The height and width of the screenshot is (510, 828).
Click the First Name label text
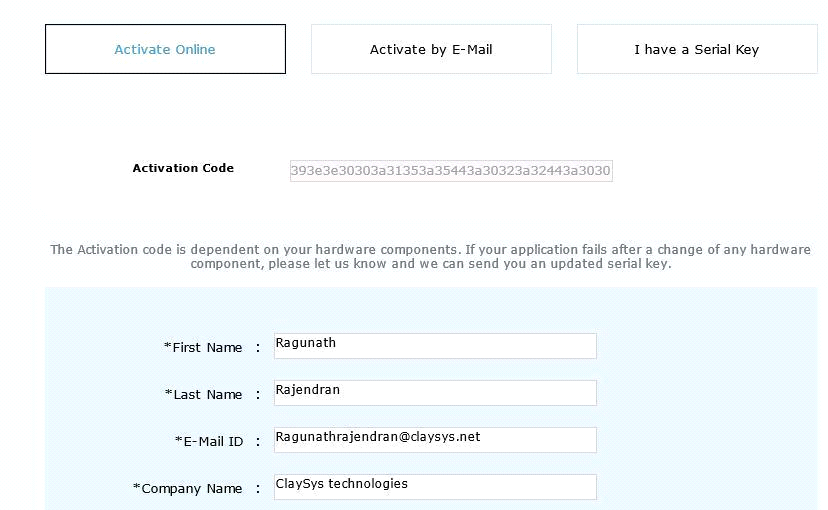[207, 347]
